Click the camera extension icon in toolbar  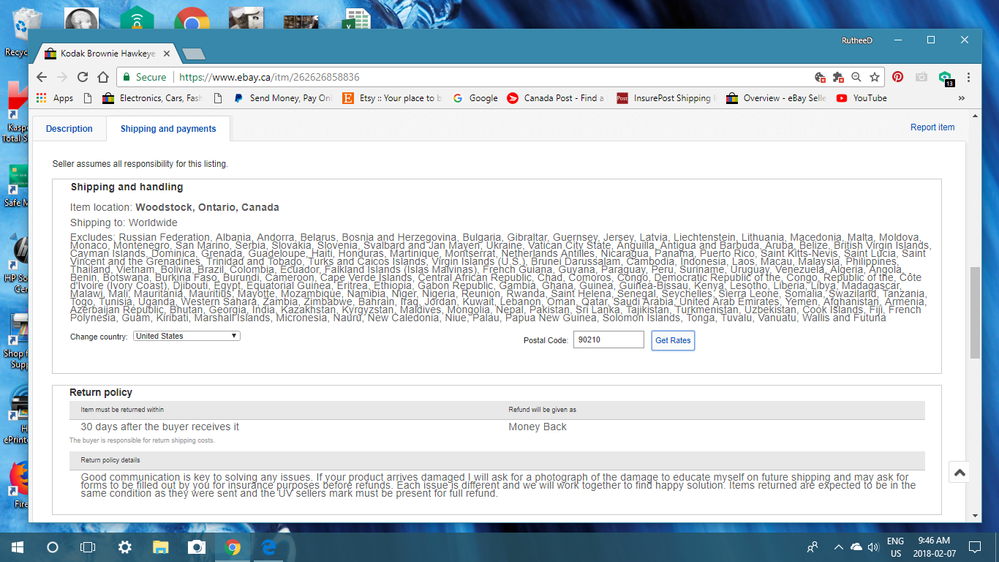[921, 77]
